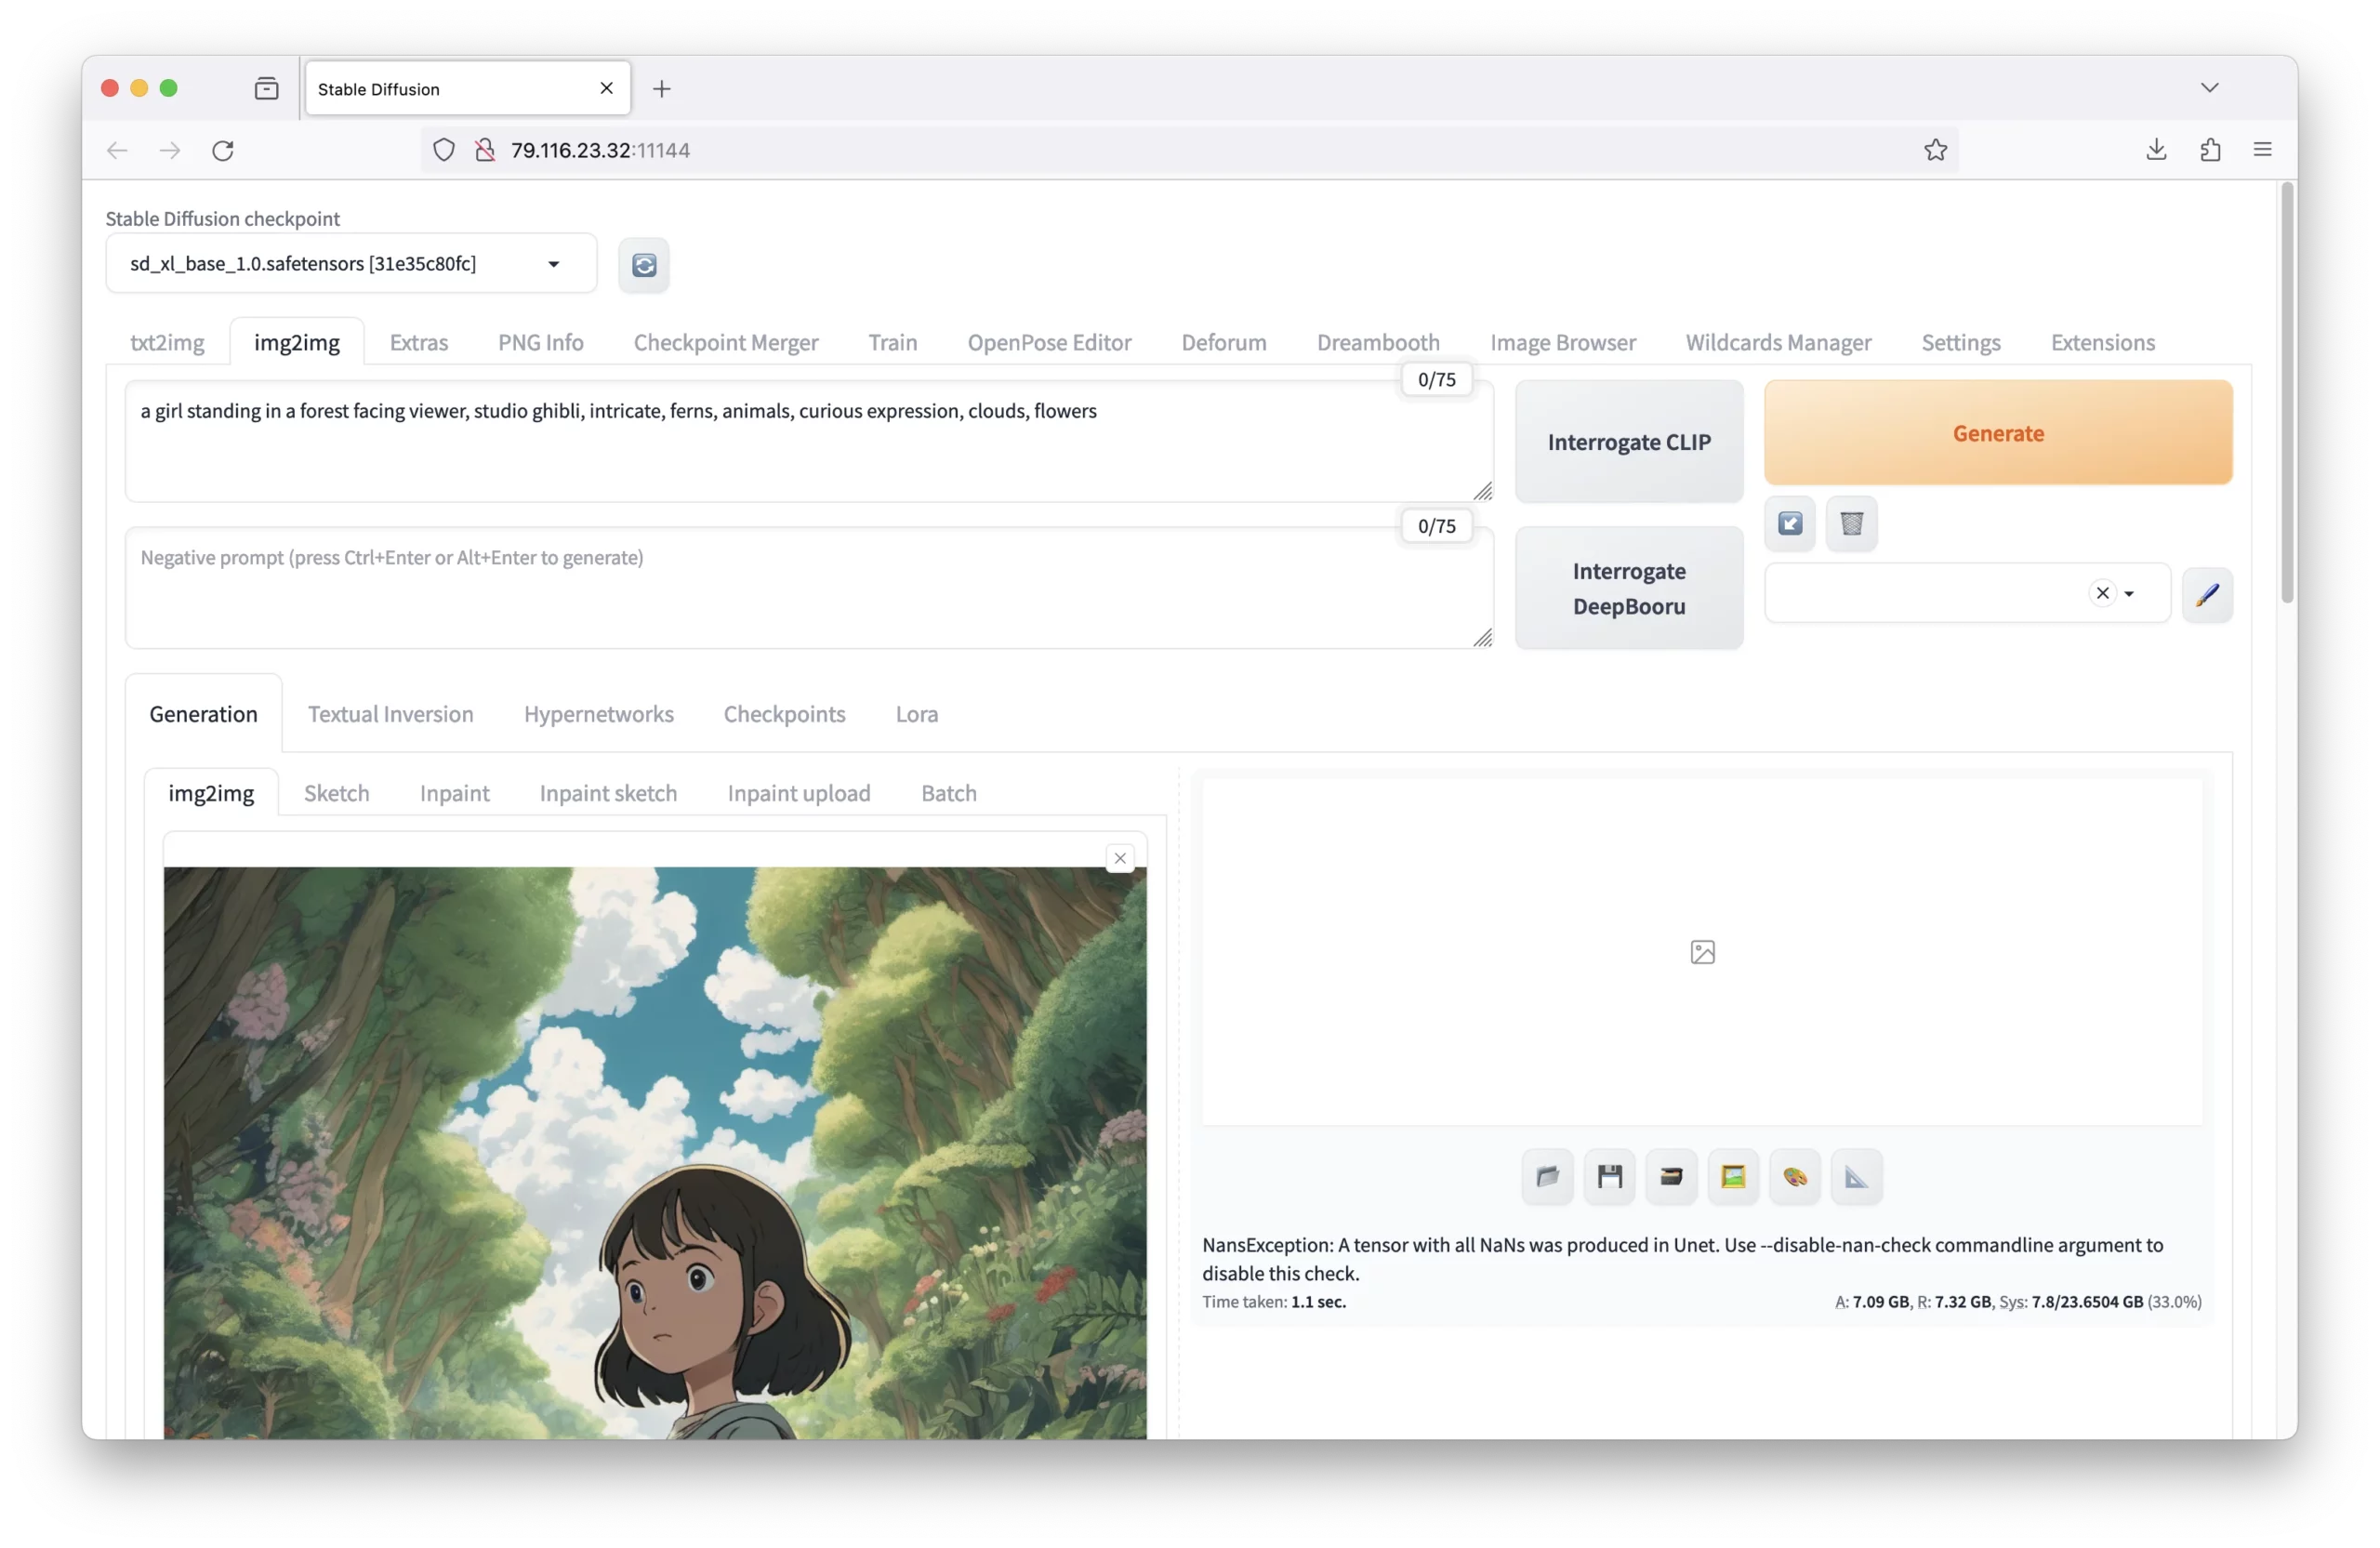This screenshot has height=1548, width=2380.
Task: Switch to the Batch tab
Action: click(x=948, y=793)
